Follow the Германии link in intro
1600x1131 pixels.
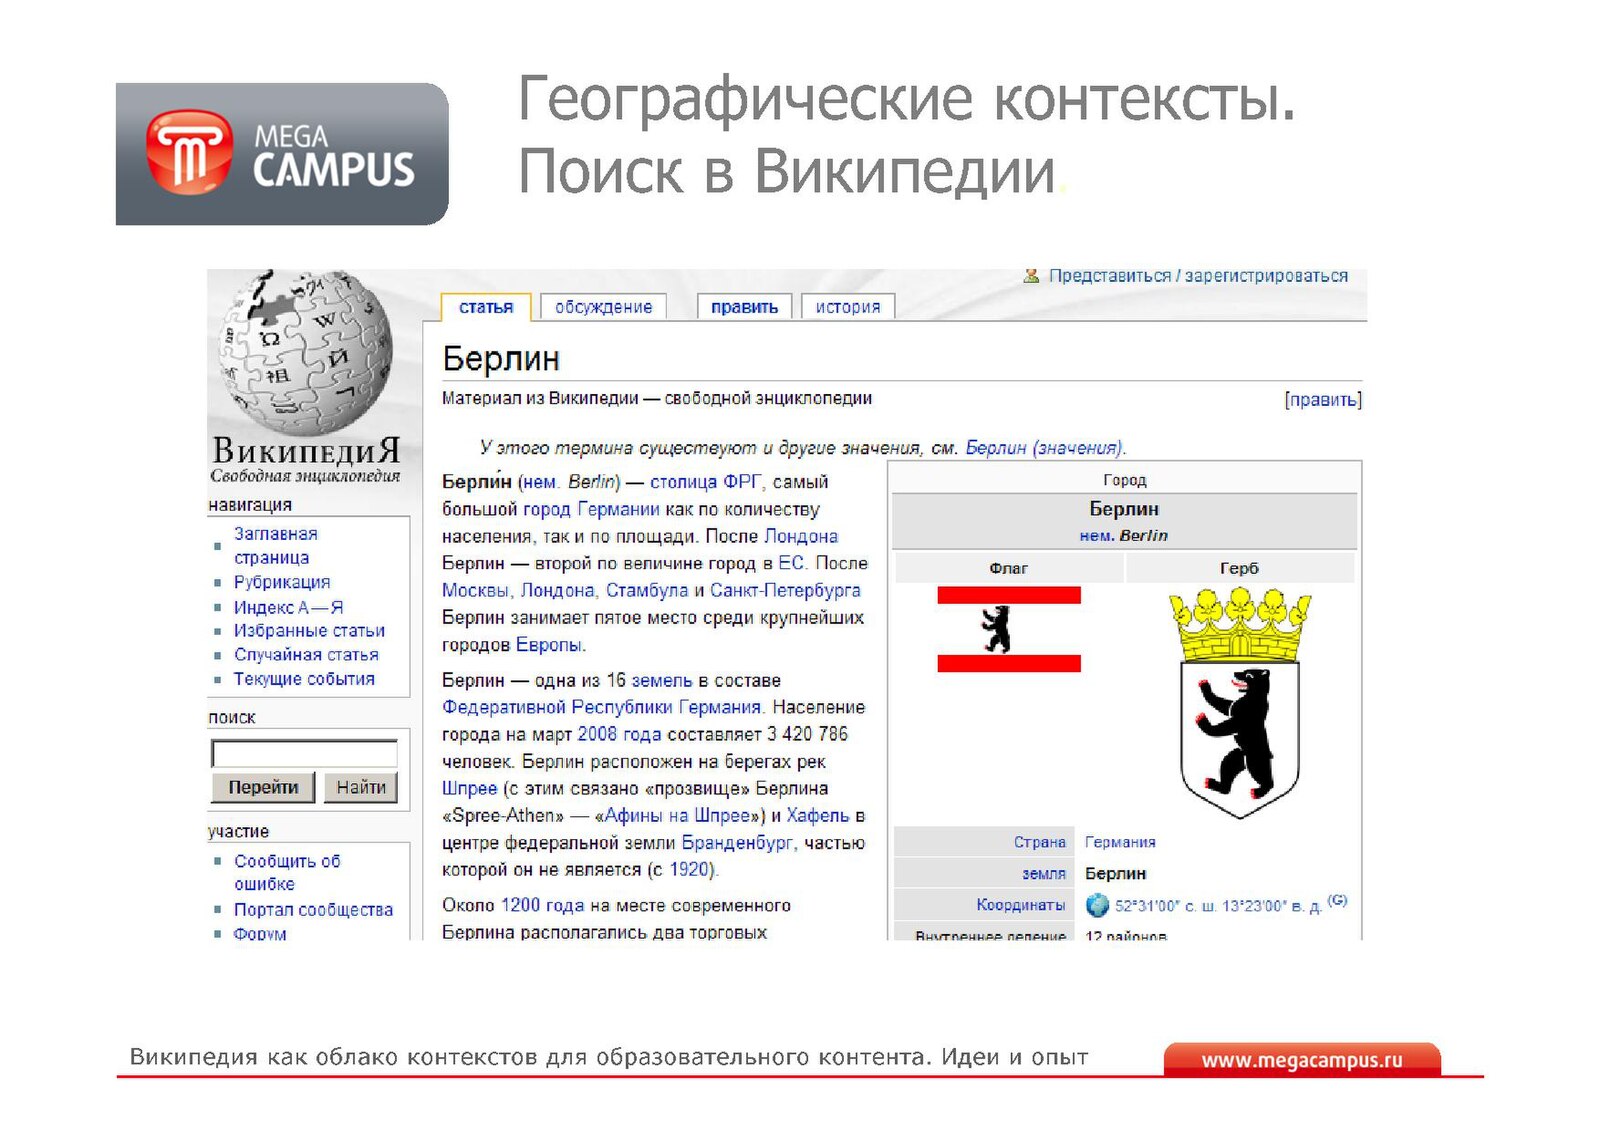(x=618, y=509)
